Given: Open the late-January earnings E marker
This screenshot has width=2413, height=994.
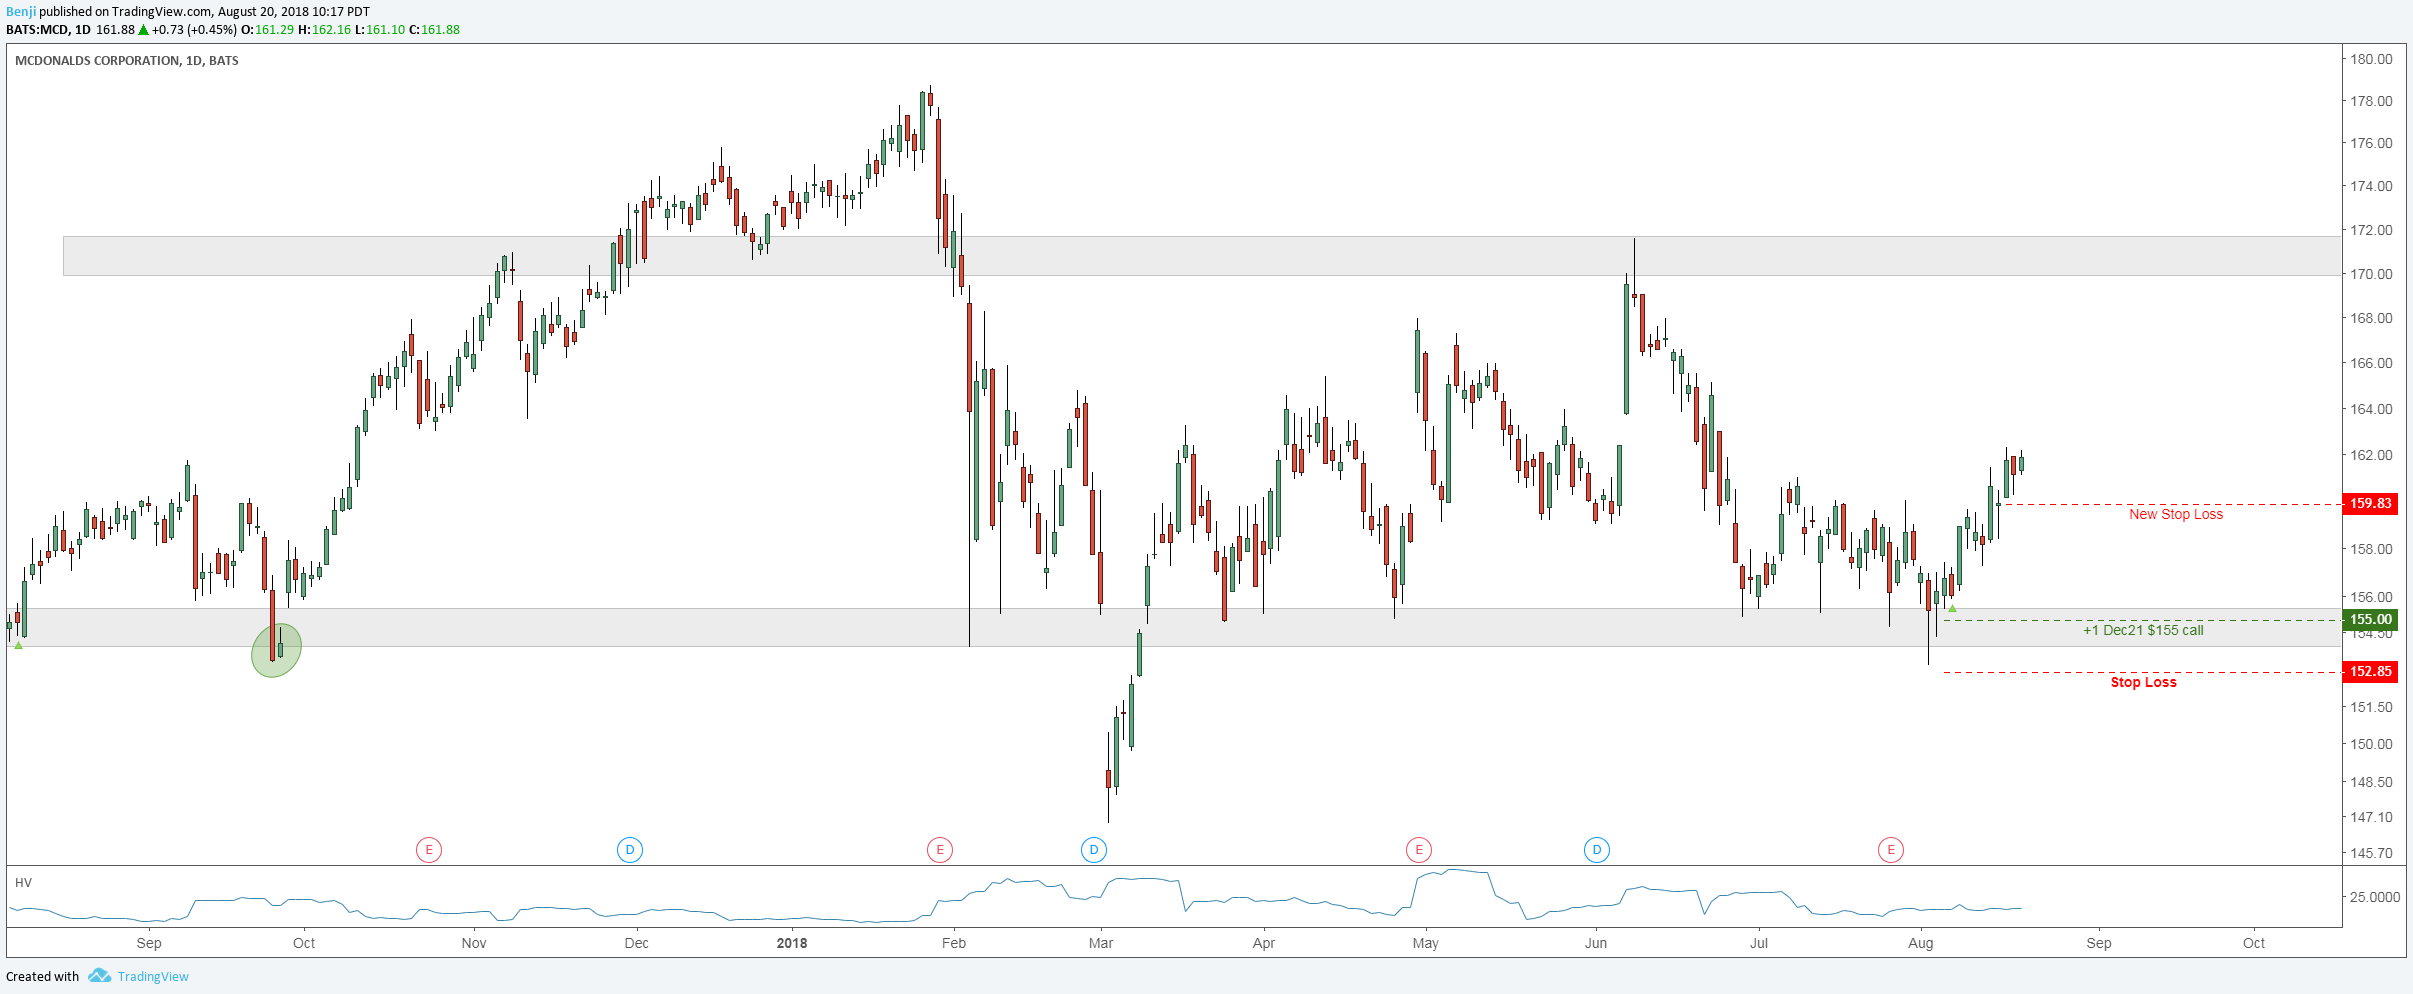Looking at the screenshot, I should (x=939, y=850).
